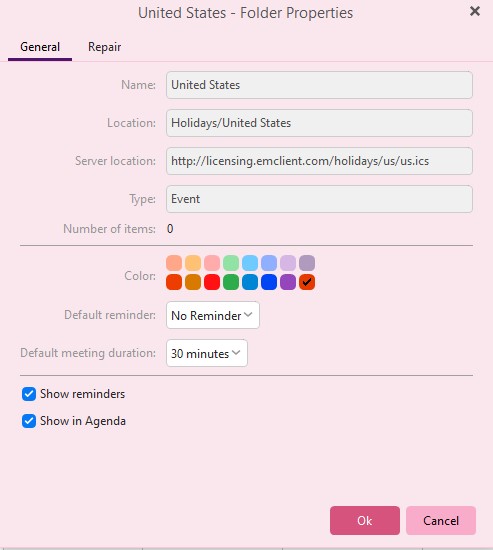Select the General tab

pos(40,47)
